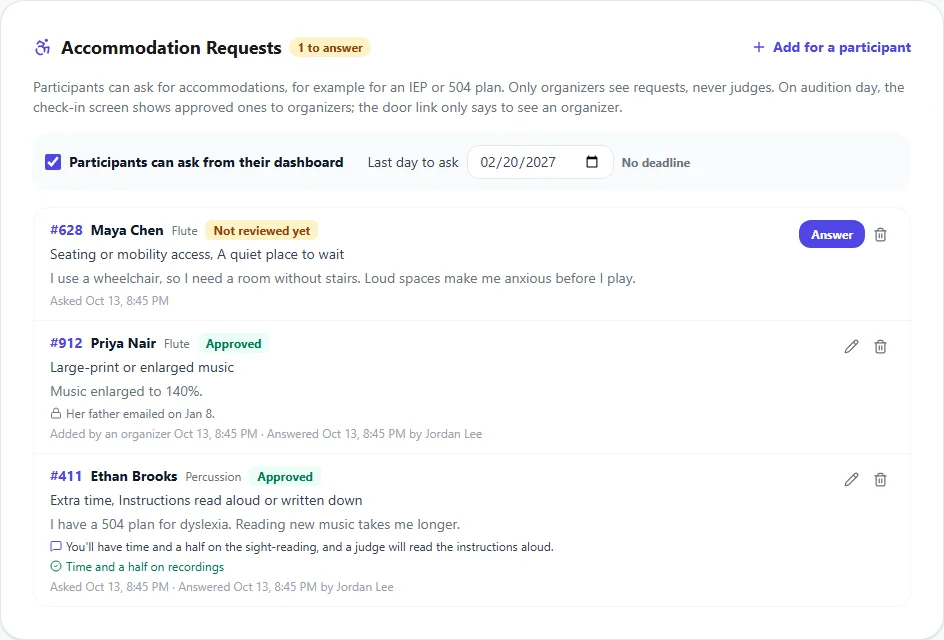944x640 pixels.
Task: Click the plus icon before Add for a participant
Action: 759,47
